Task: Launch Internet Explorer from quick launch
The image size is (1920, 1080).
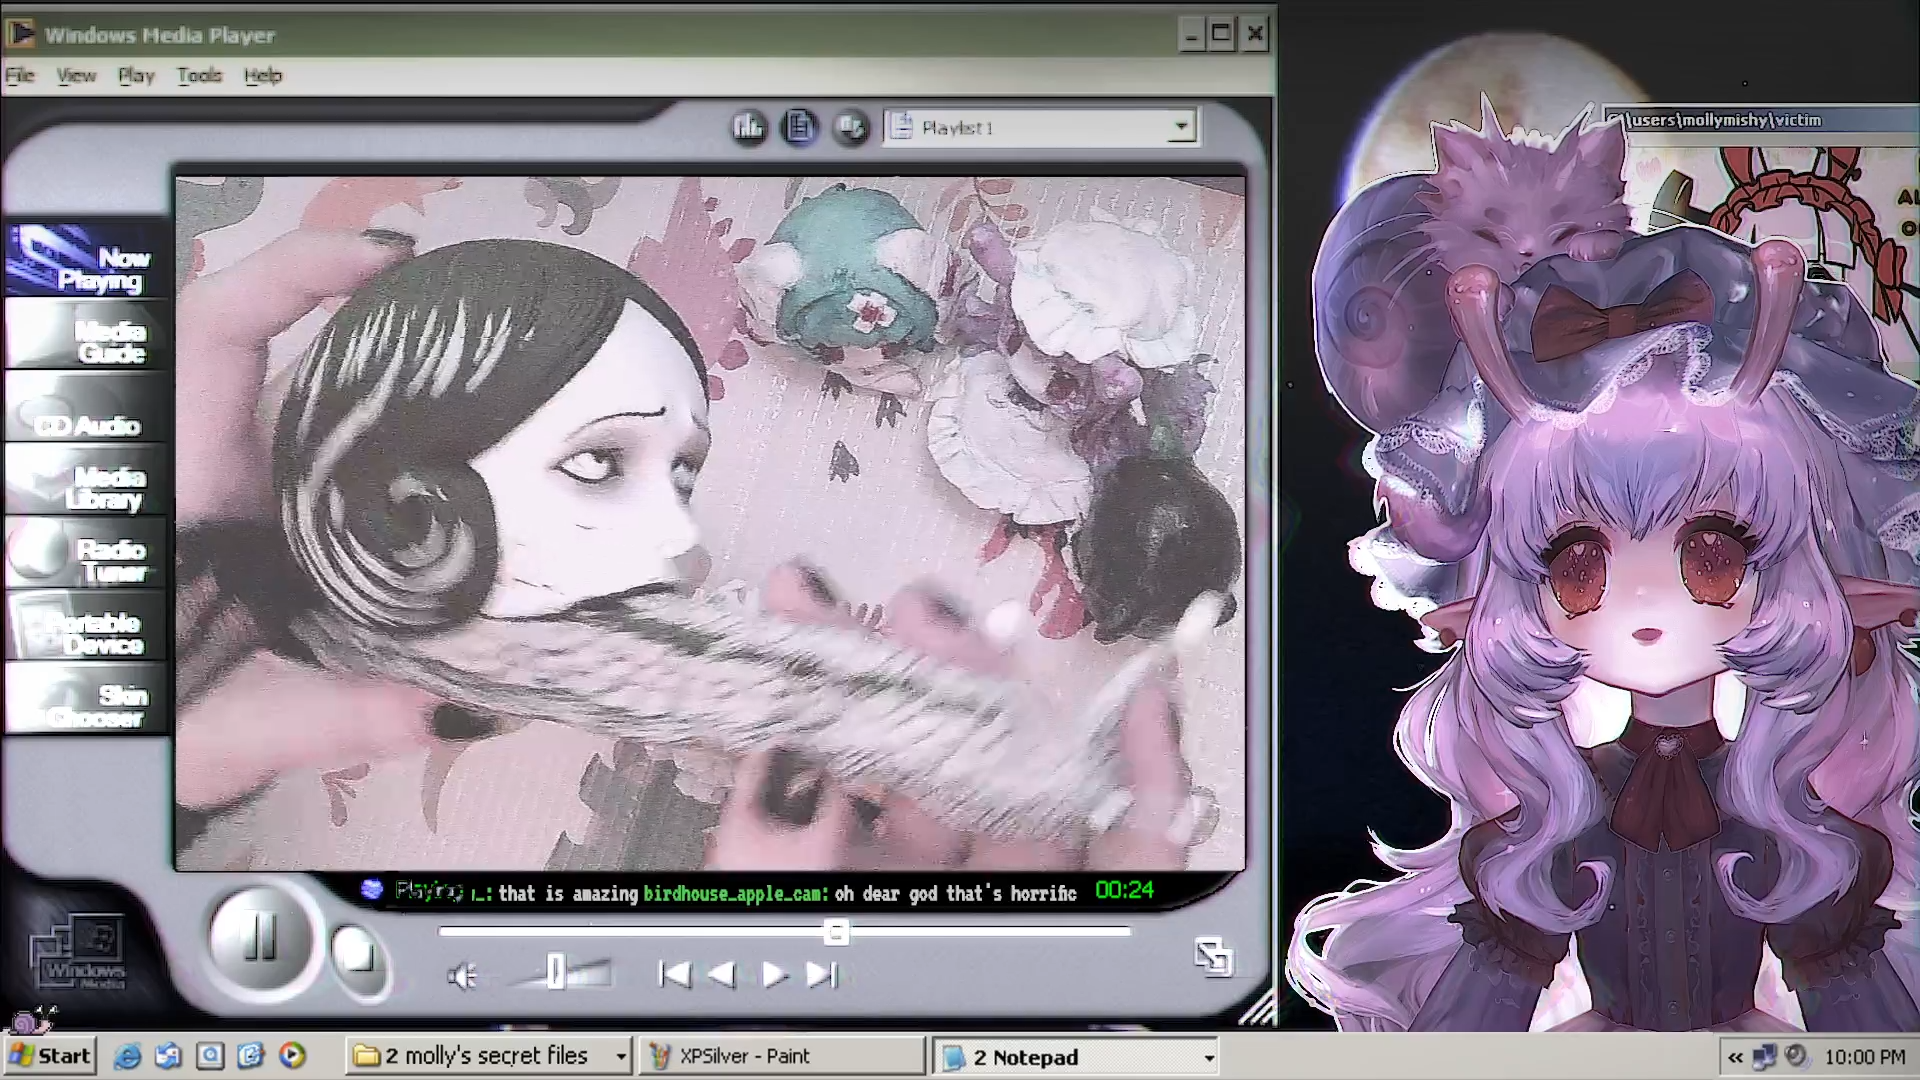Action: 127,1056
